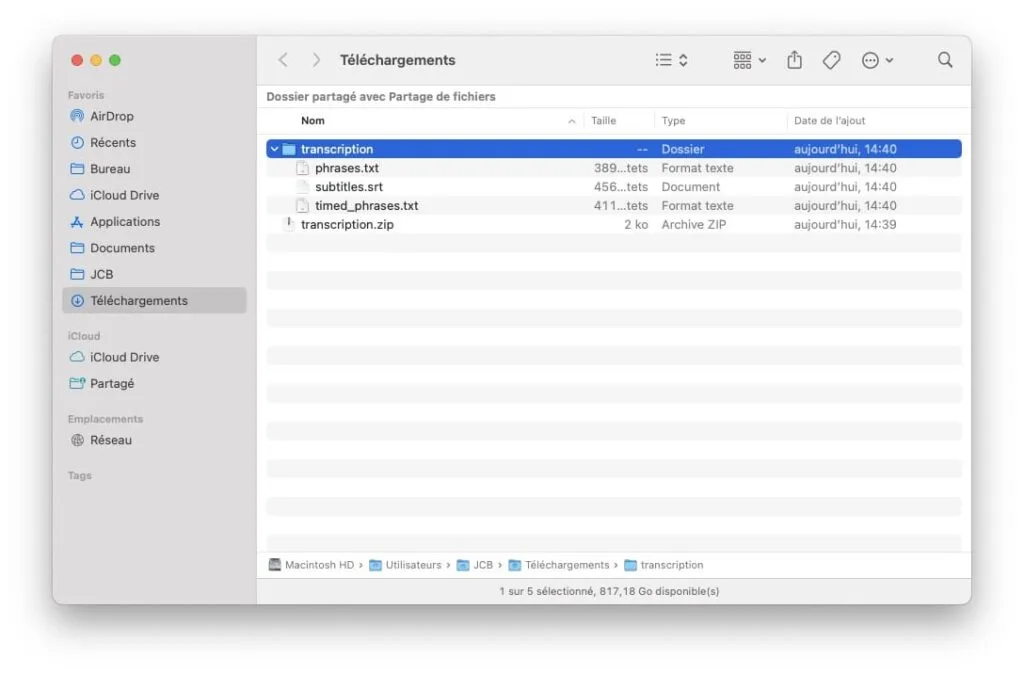Image resolution: width=1024 pixels, height=674 pixels.
Task: Open the Tags icon in the toolbar
Action: point(831,59)
